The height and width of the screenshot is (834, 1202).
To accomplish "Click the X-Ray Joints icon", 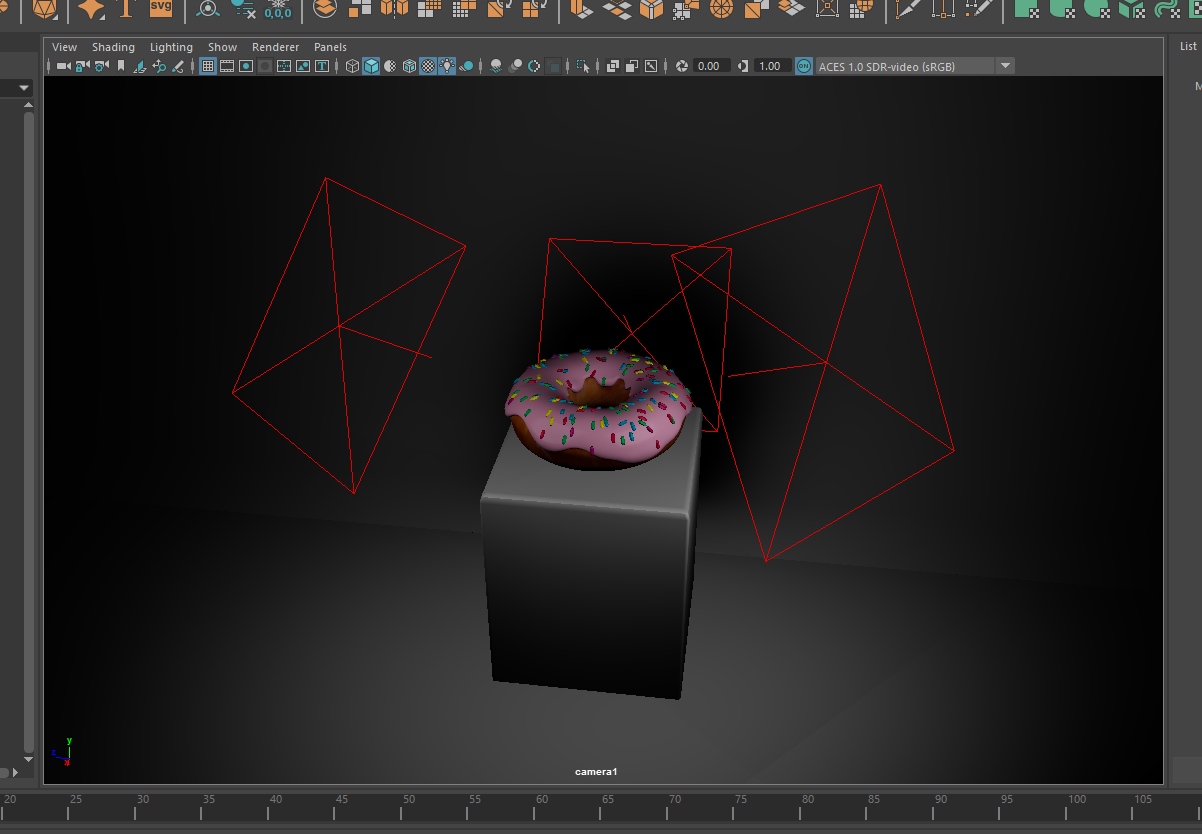I will click(x=651, y=66).
